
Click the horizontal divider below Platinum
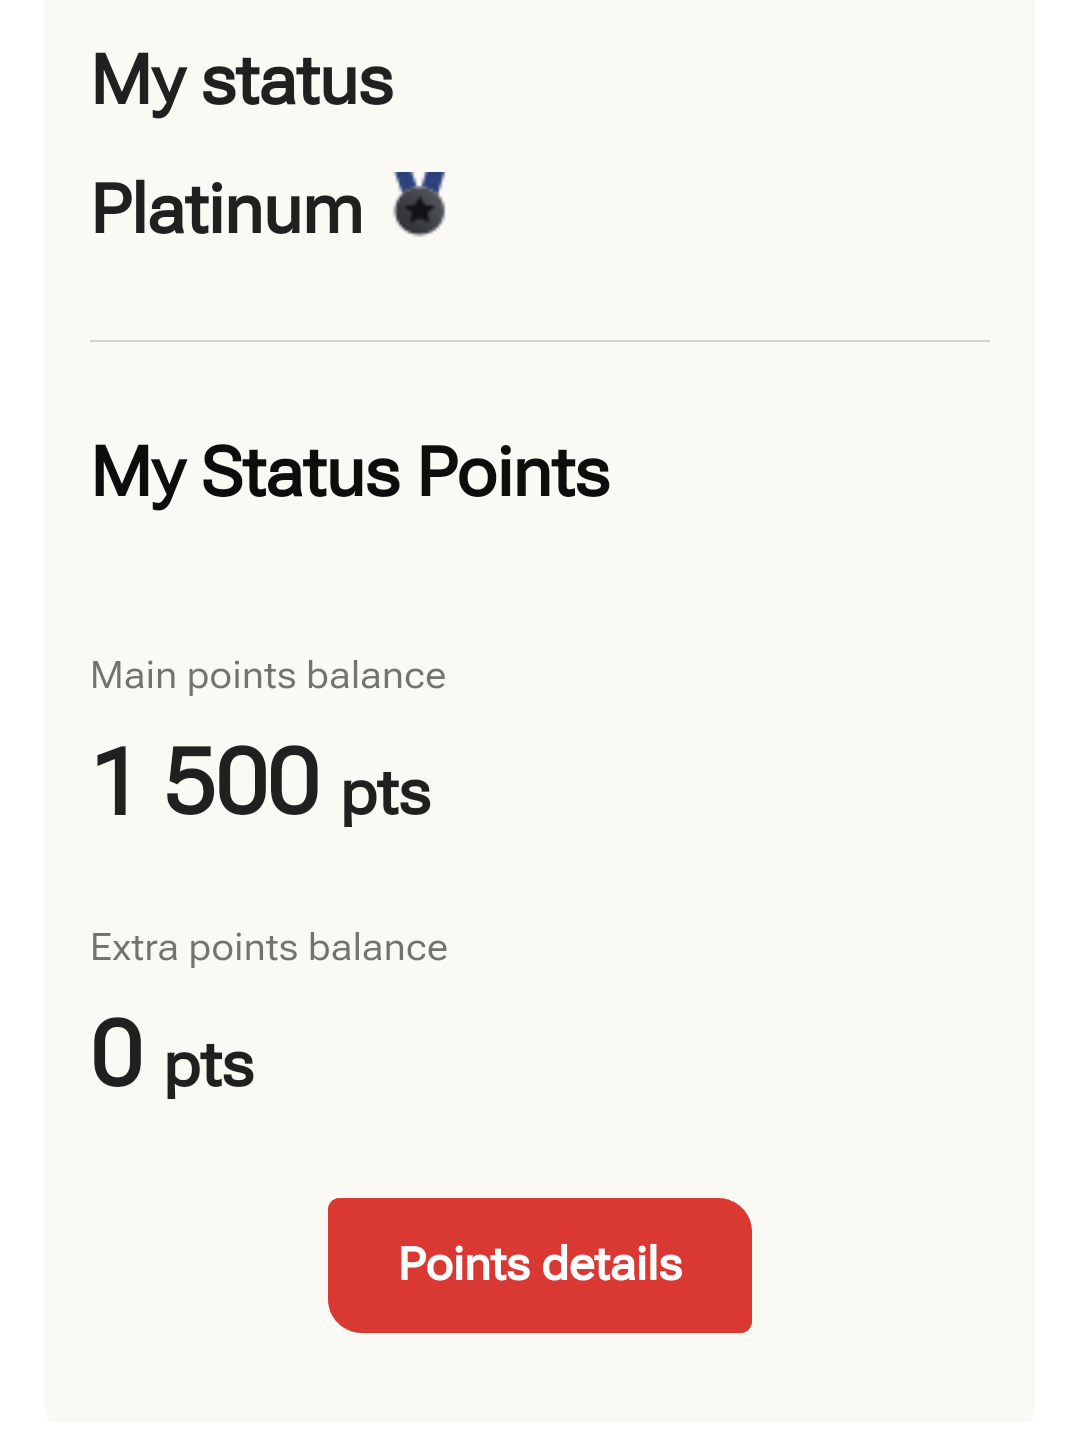[x=540, y=341]
